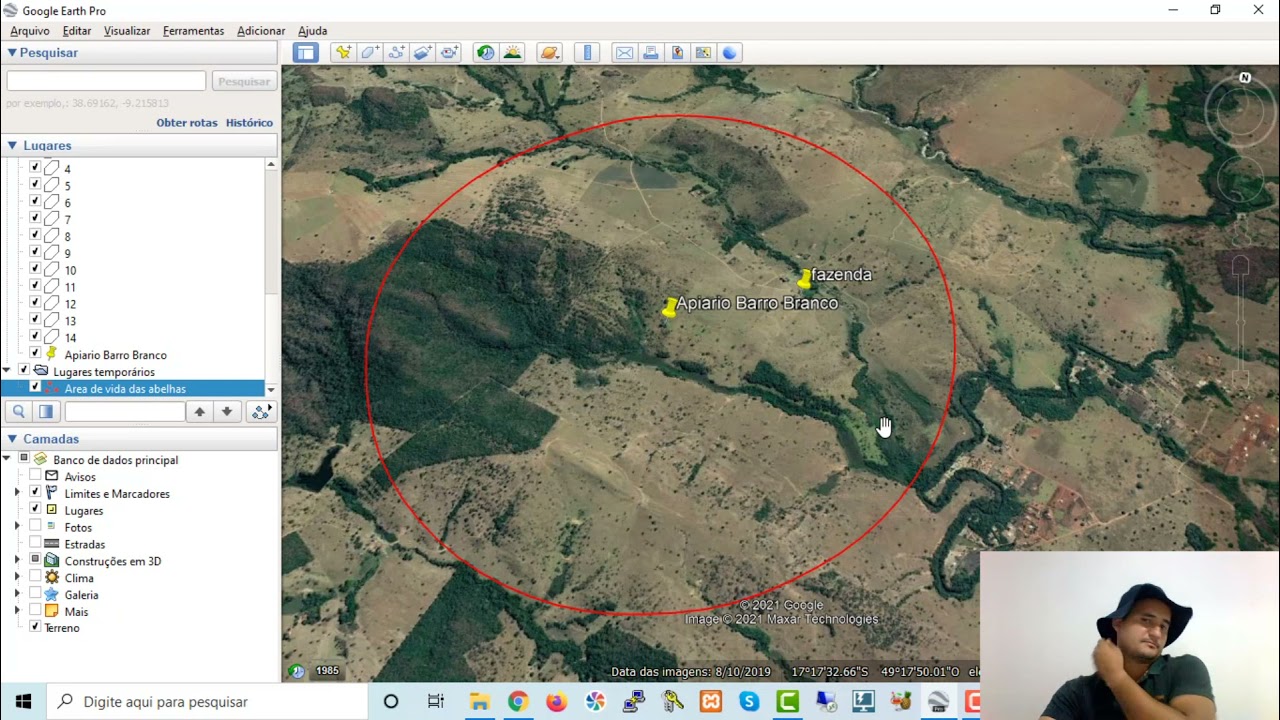The image size is (1280, 720).
Task: Toggle sunlight across the landscape
Action: [x=512, y=53]
